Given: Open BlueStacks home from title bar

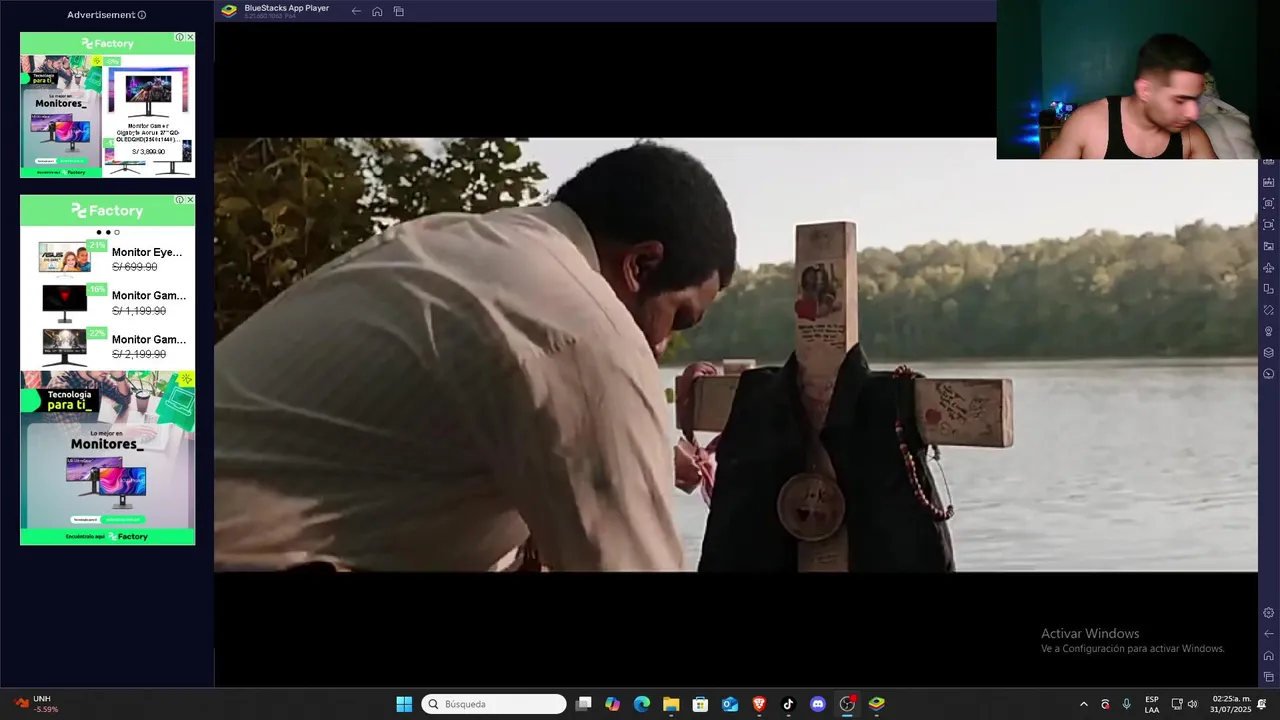Looking at the screenshot, I should pos(377,11).
